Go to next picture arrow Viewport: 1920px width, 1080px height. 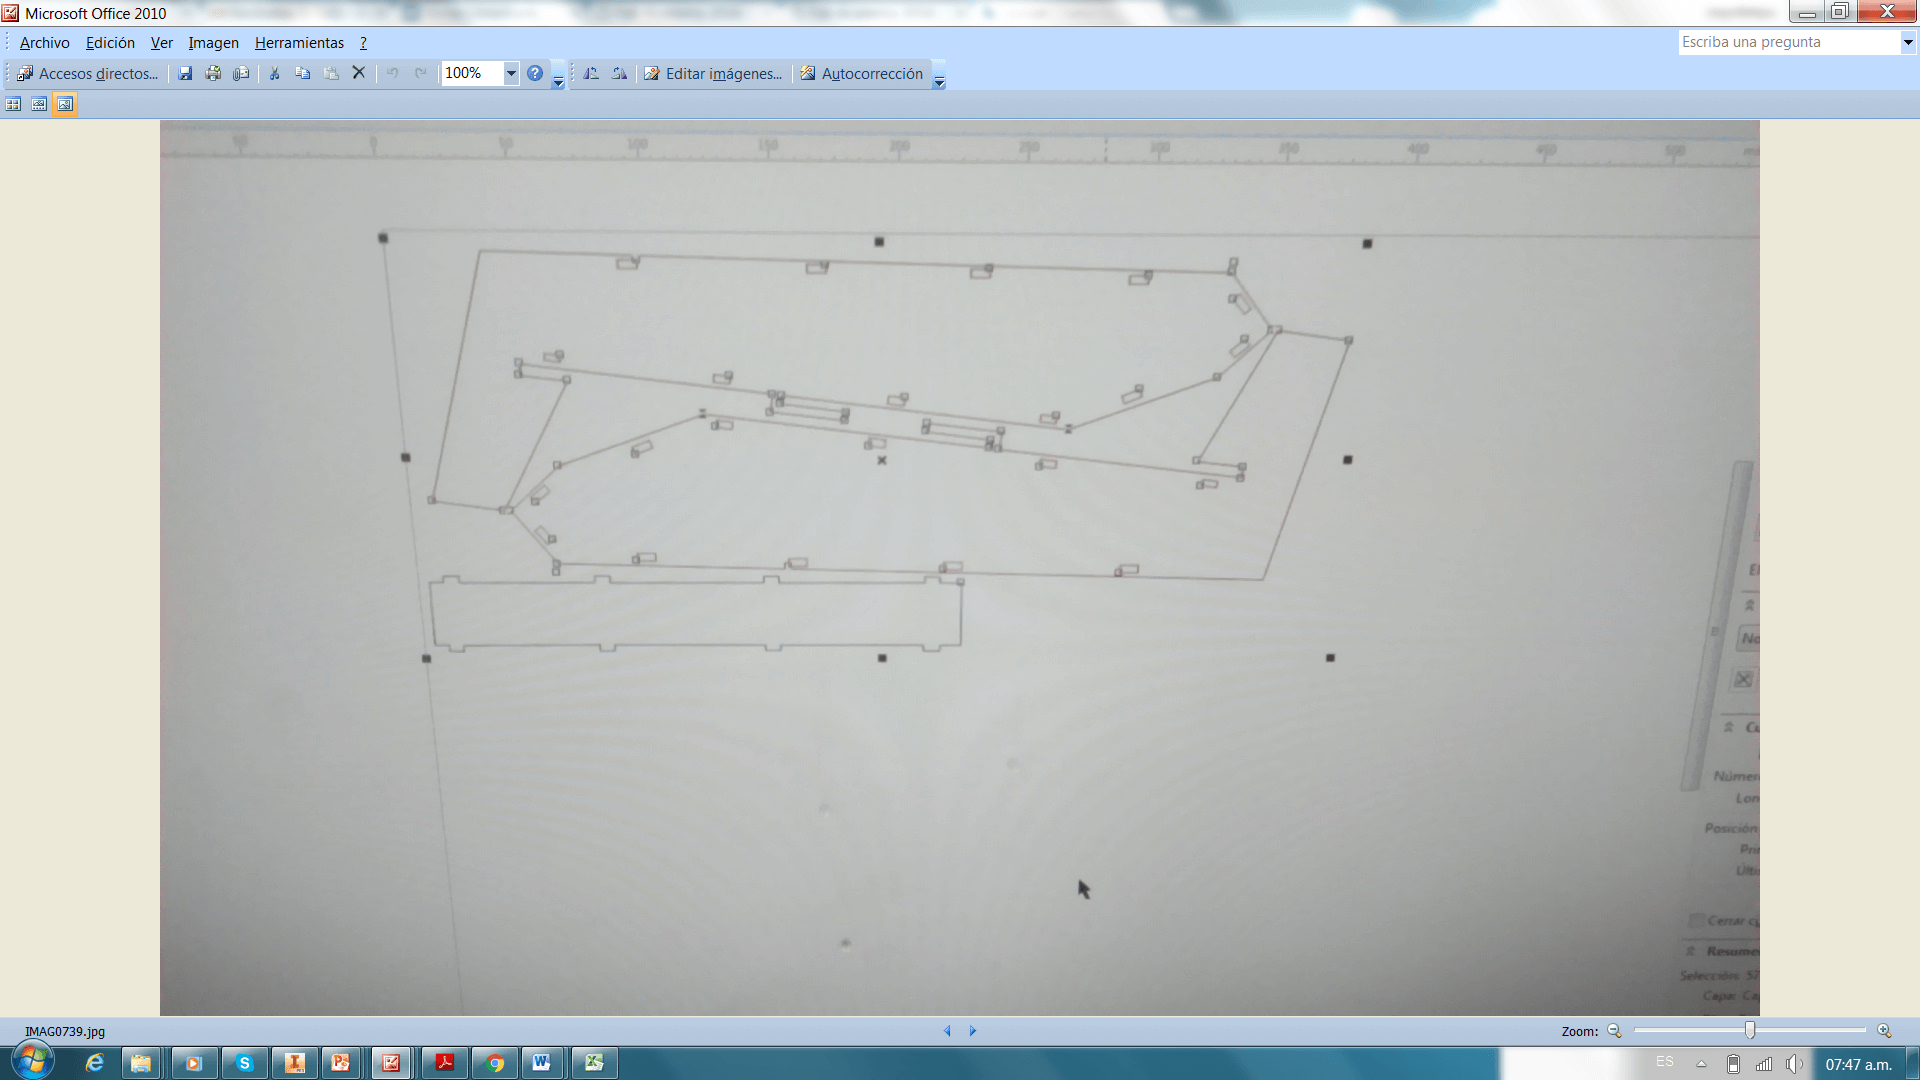pyautogui.click(x=972, y=1030)
